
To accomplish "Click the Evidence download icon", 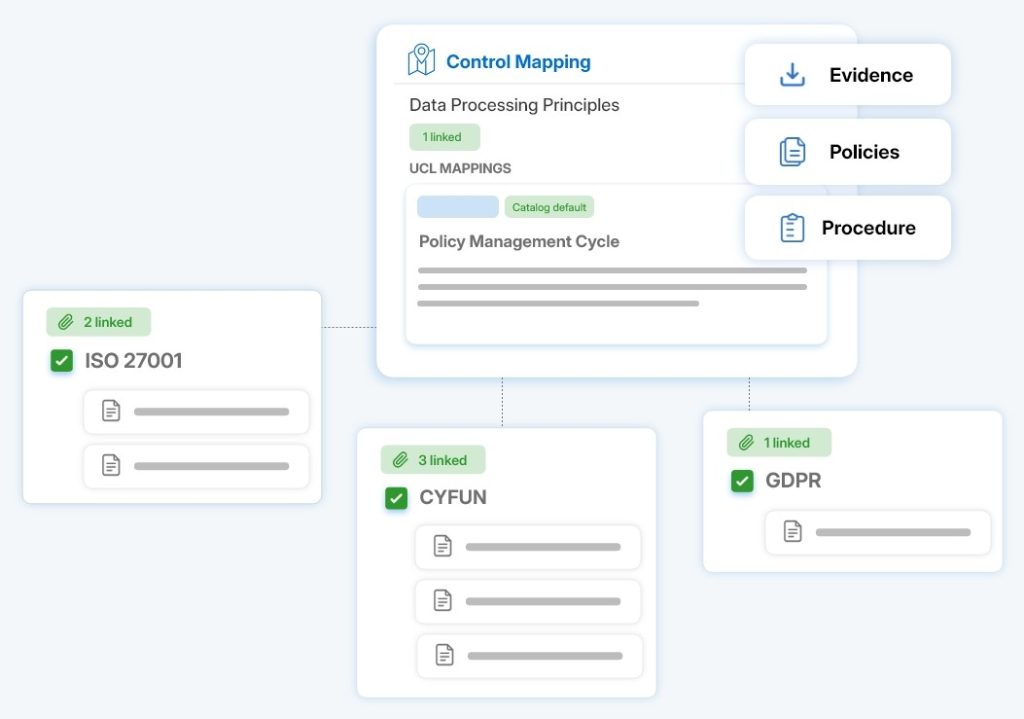I will coord(792,74).
